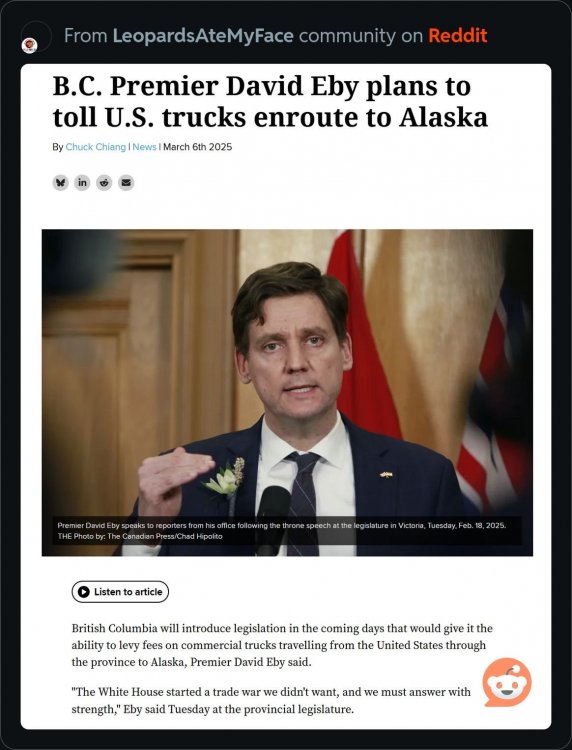
Task: Open the LeopardsAteMyFace community avatar
Action: [x=30, y=45]
